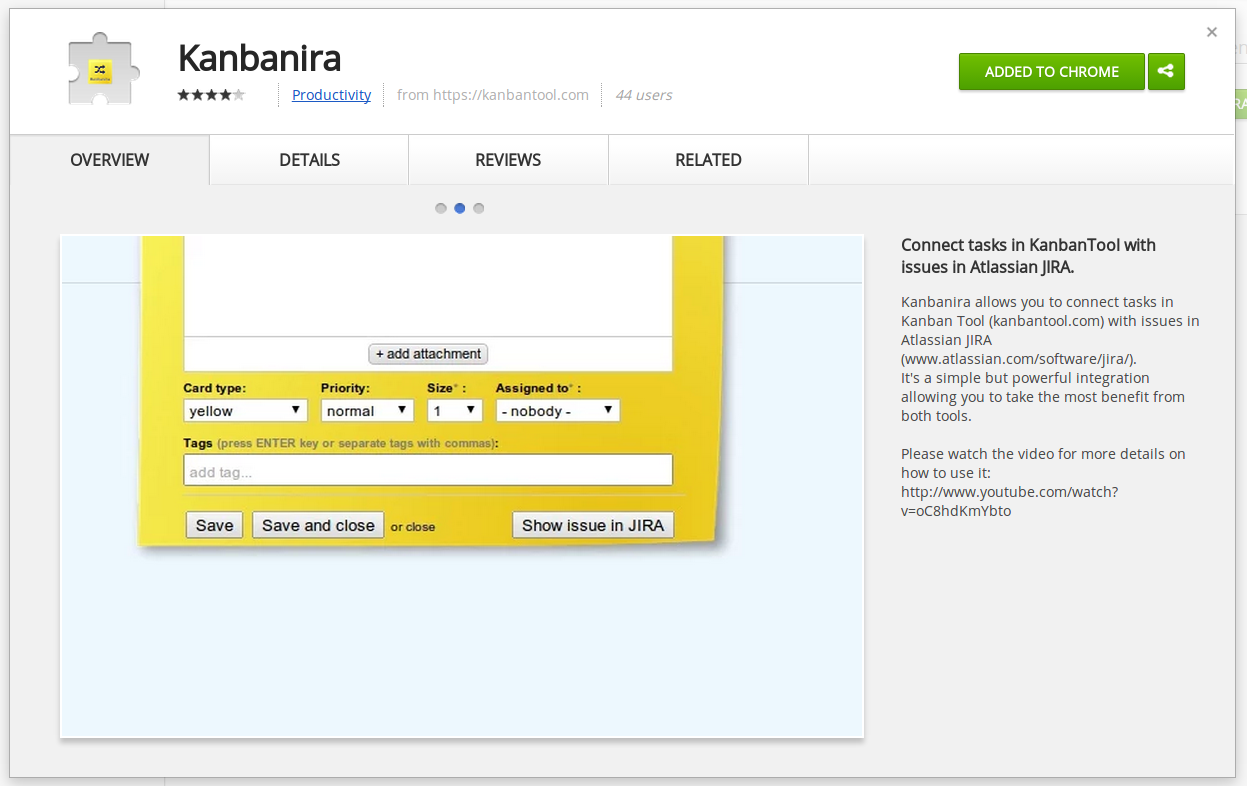Share the Kanbanira extension
1247x786 pixels.
tap(1166, 71)
